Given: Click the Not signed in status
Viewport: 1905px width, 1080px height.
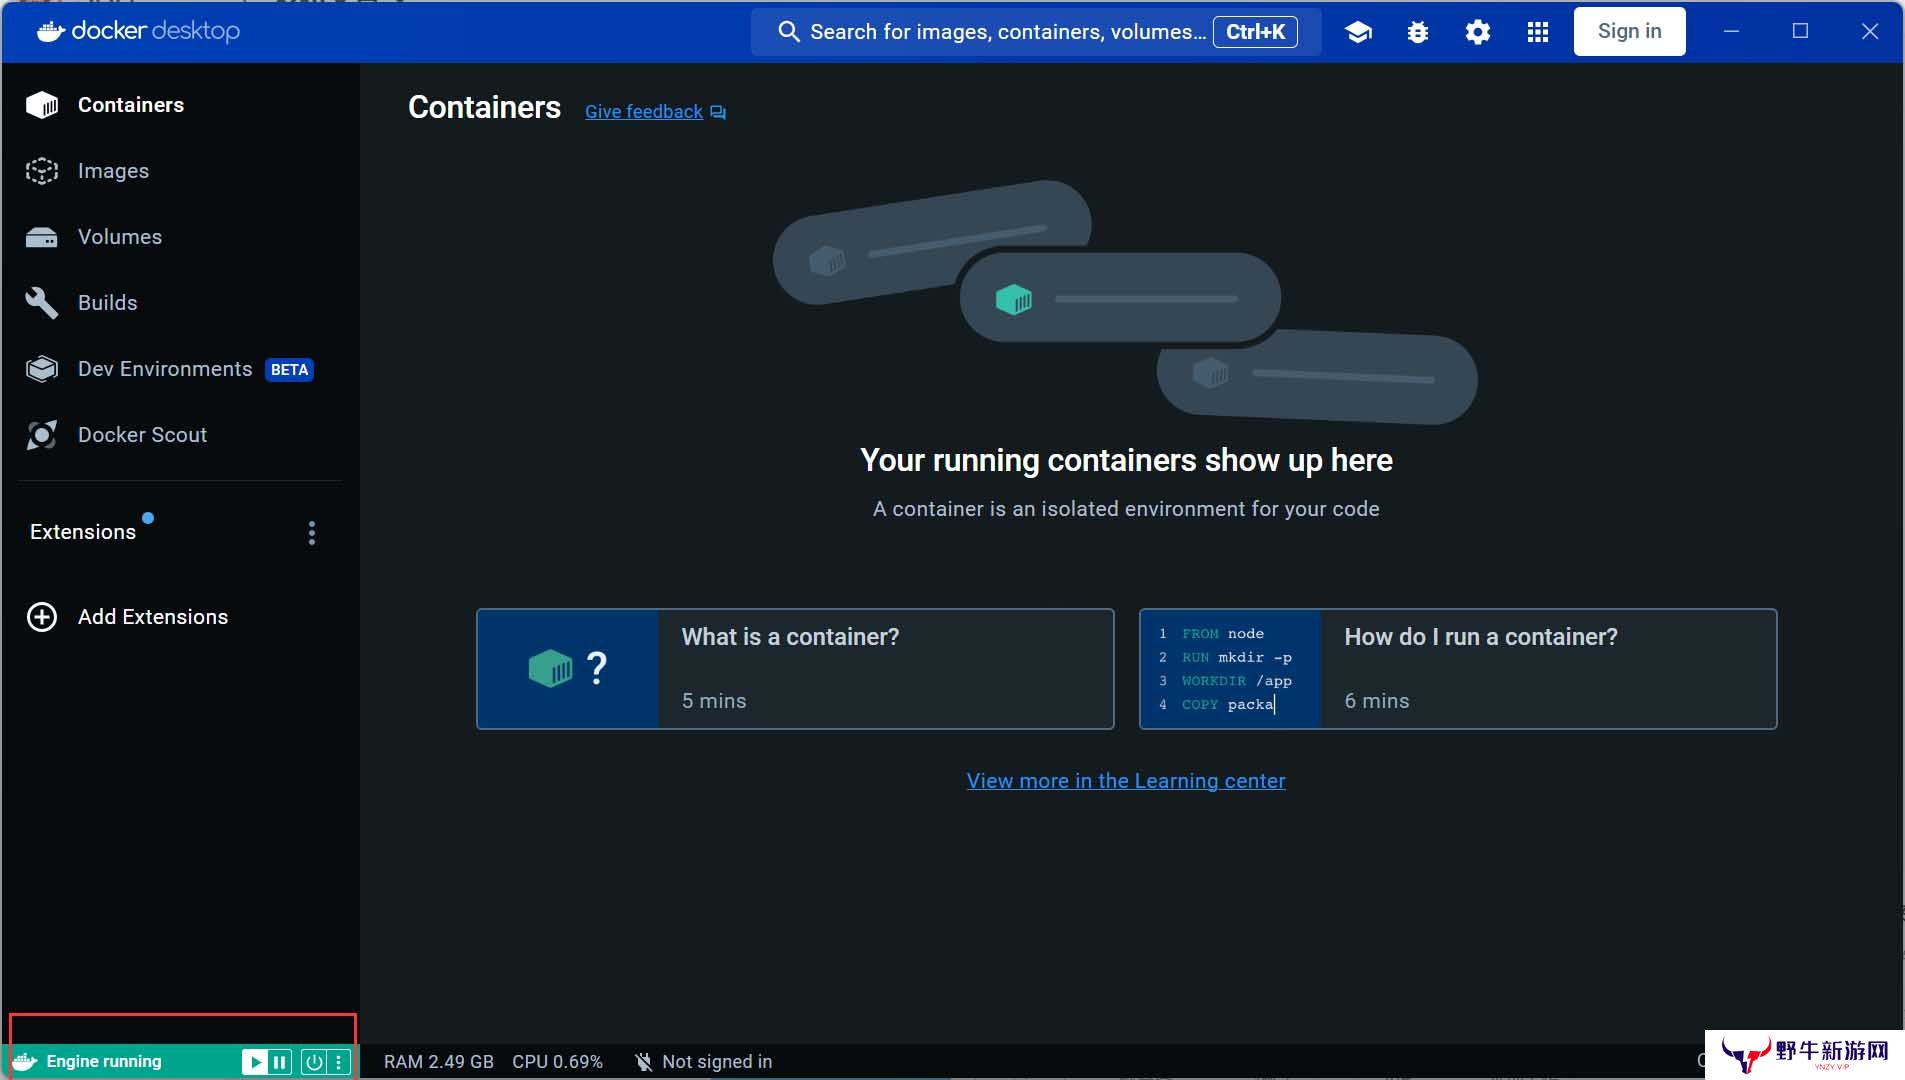Looking at the screenshot, I should 717,1062.
